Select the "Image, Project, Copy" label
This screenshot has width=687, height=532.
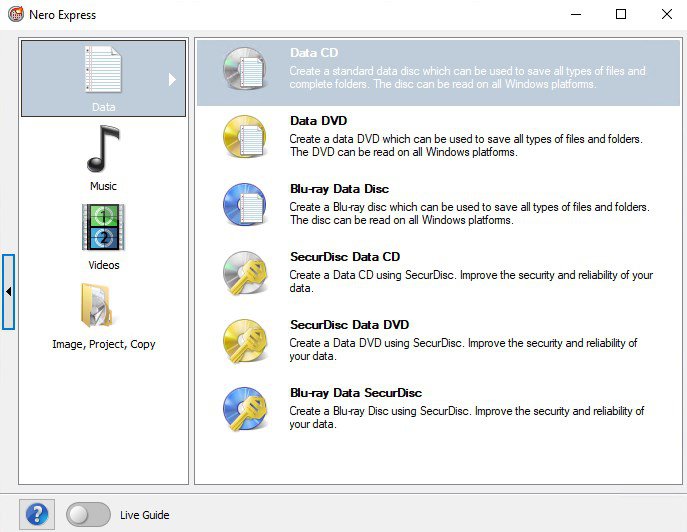coord(104,344)
